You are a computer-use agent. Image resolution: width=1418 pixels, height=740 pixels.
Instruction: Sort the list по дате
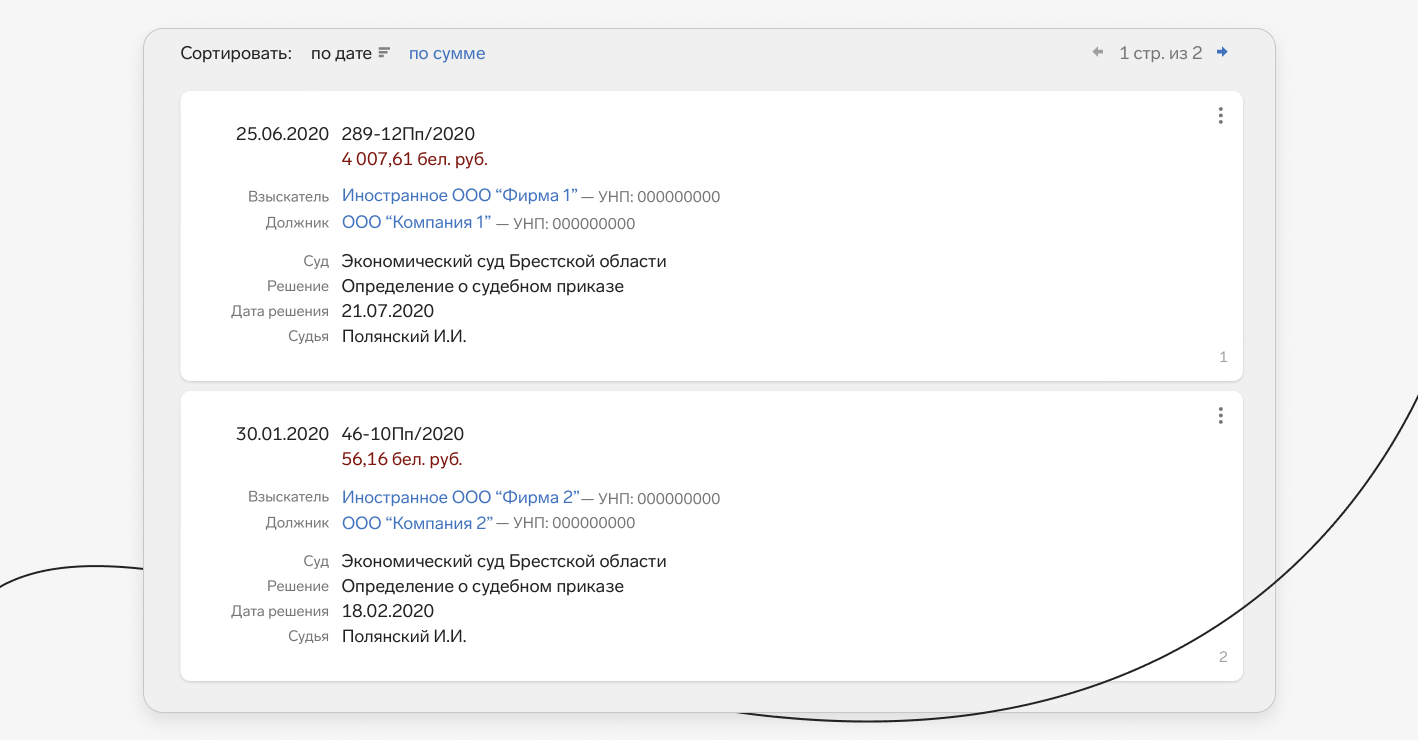341,53
